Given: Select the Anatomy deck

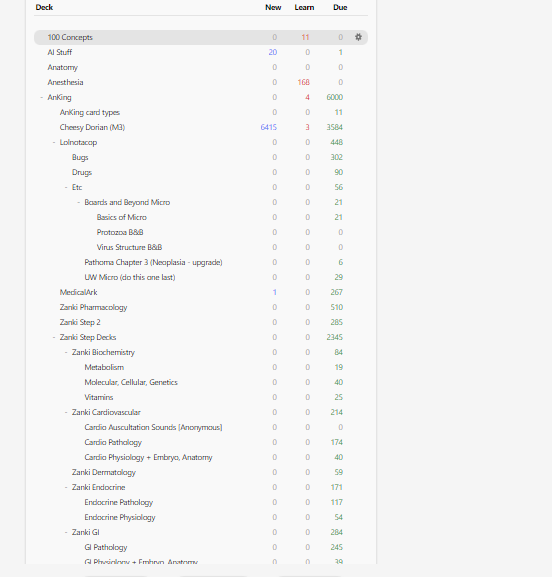Looking at the screenshot, I should [63, 67].
